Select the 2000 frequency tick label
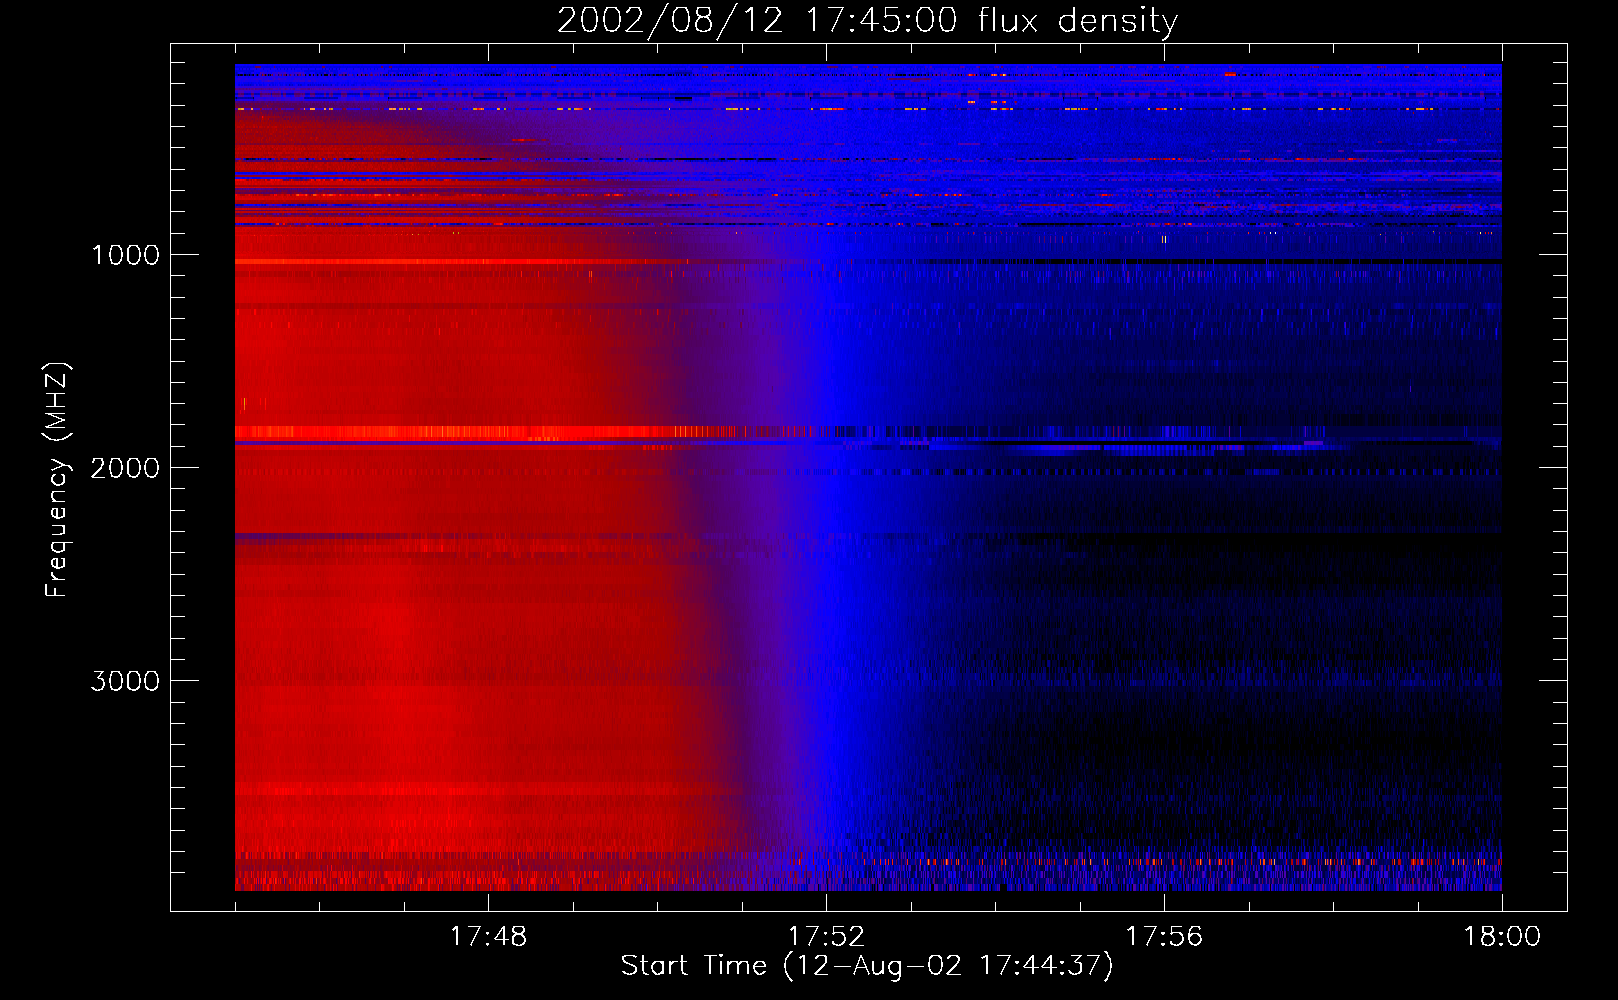The image size is (1618, 1000). [125, 468]
